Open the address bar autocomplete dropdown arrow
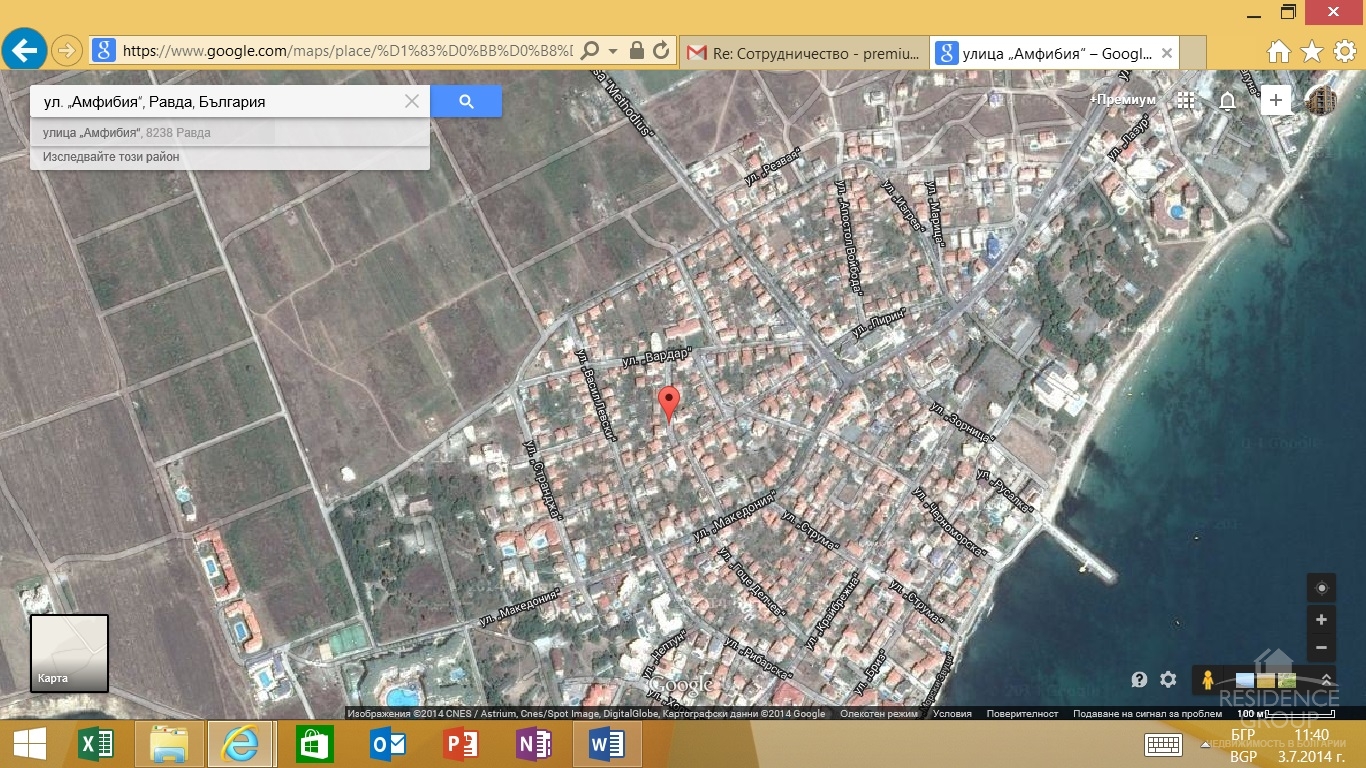The width and height of the screenshot is (1366, 768). pos(612,51)
